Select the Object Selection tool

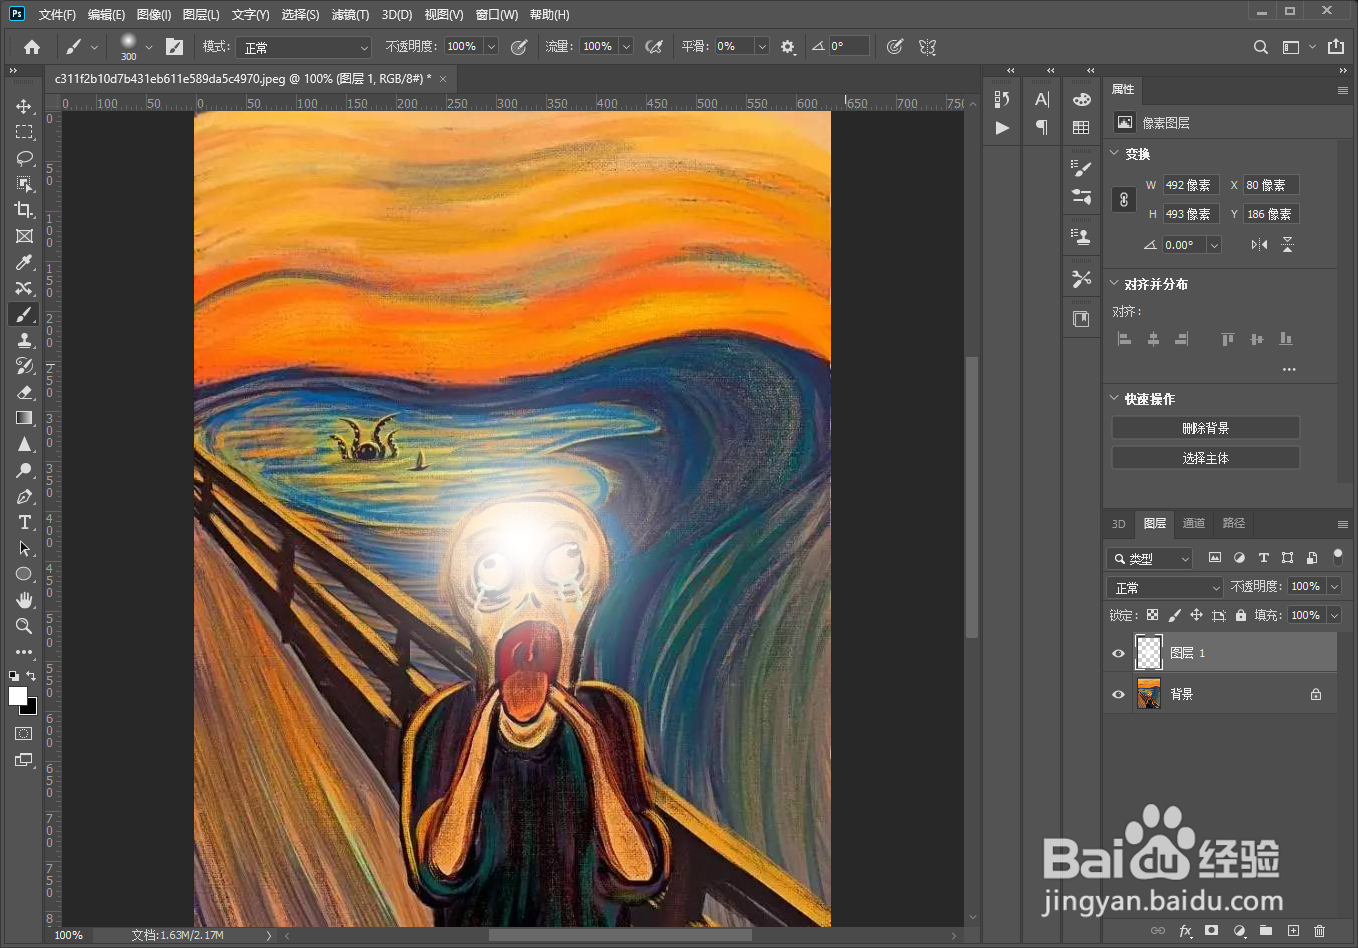24,184
